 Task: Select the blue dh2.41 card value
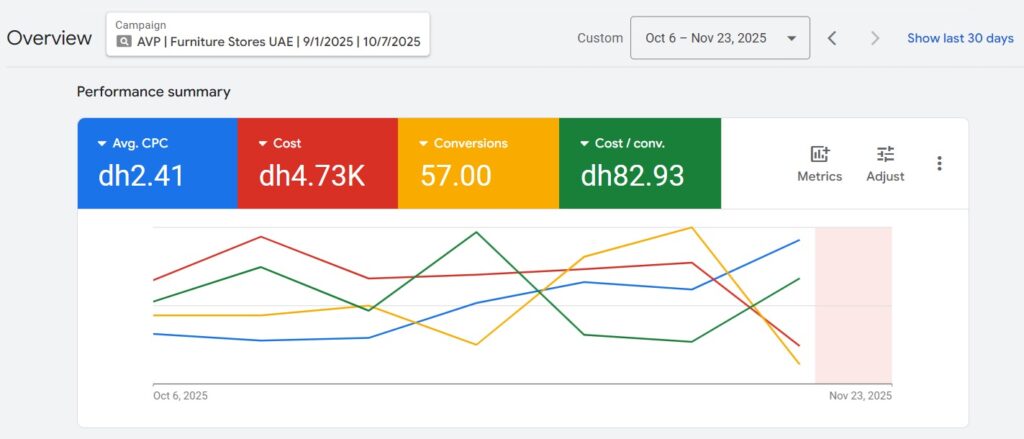click(141, 176)
